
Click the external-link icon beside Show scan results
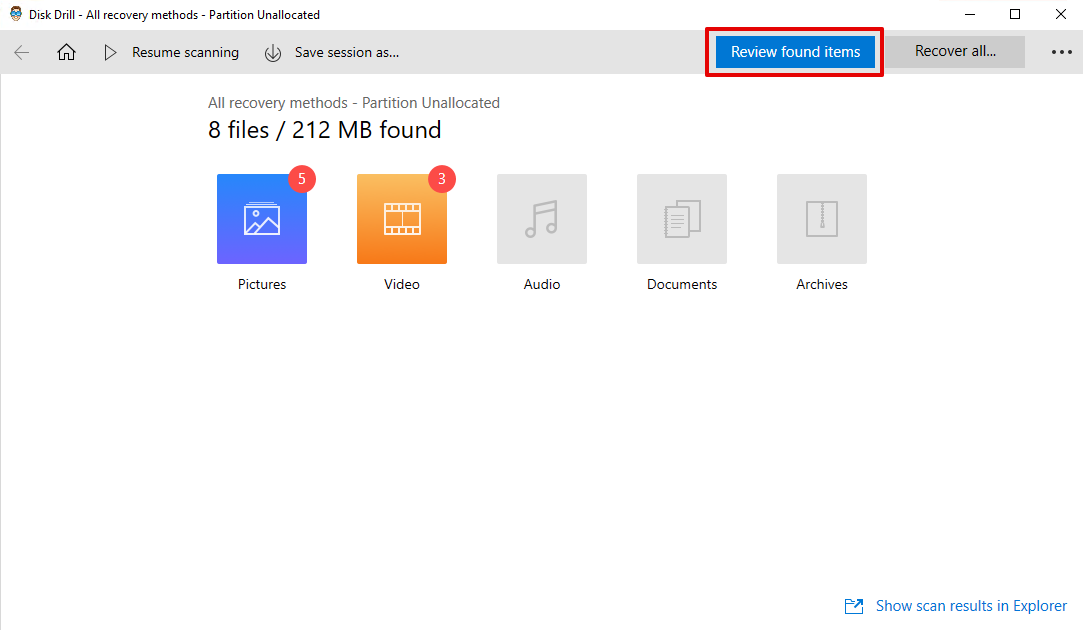[x=854, y=607]
